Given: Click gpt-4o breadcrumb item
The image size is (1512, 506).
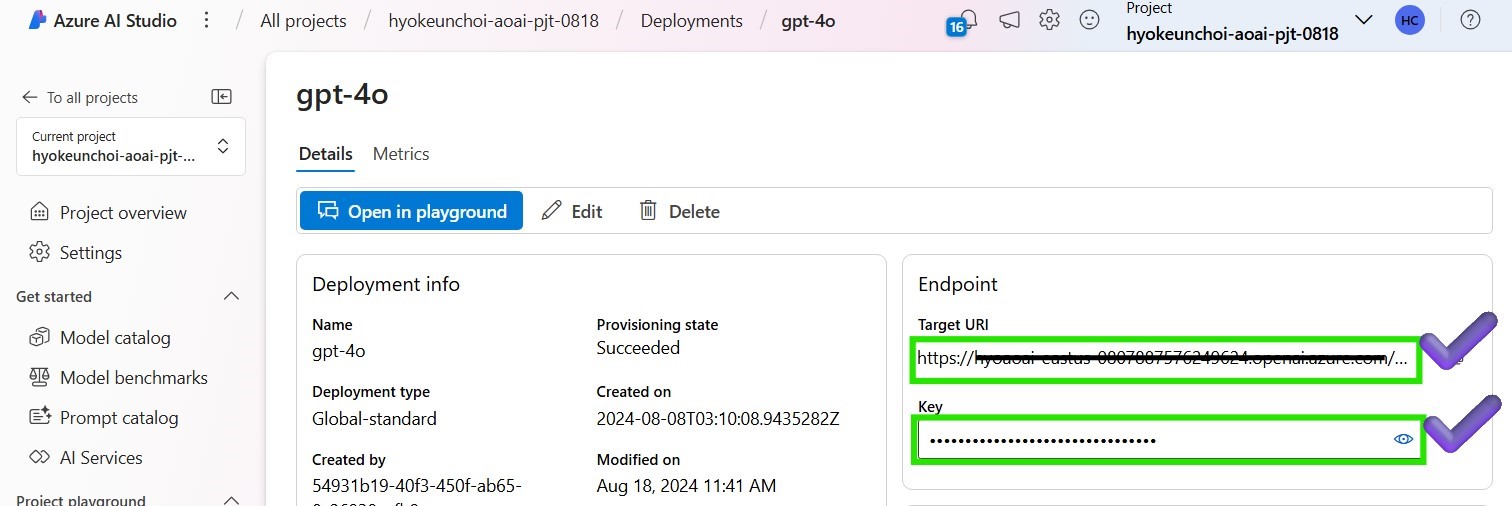Looking at the screenshot, I should [808, 20].
